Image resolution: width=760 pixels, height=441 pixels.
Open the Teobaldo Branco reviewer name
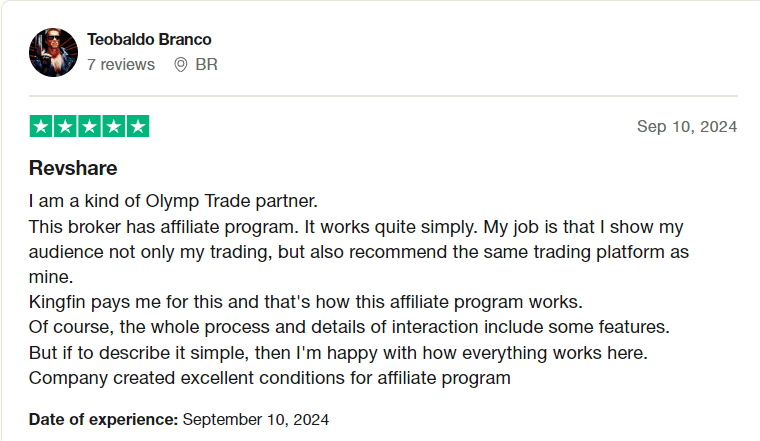149,39
